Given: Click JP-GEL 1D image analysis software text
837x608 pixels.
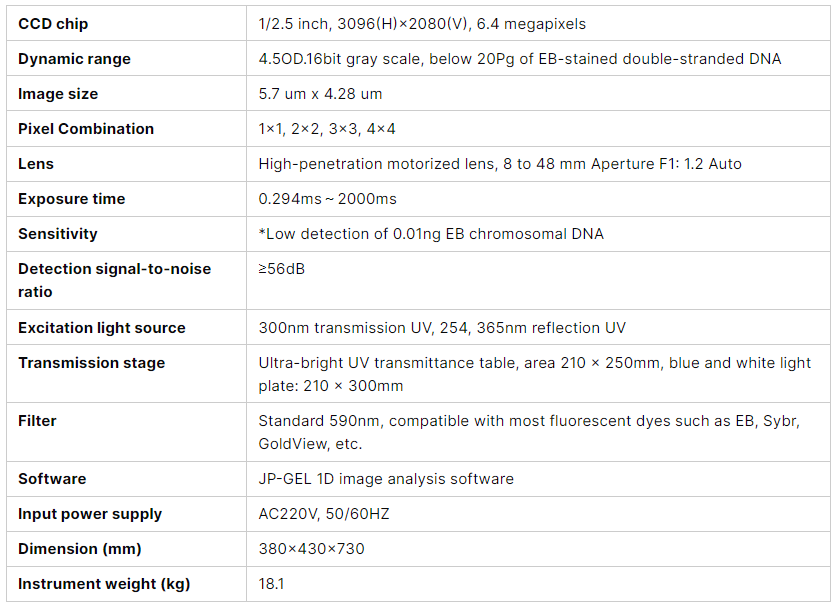Looking at the screenshot, I should pyautogui.click(x=386, y=479).
